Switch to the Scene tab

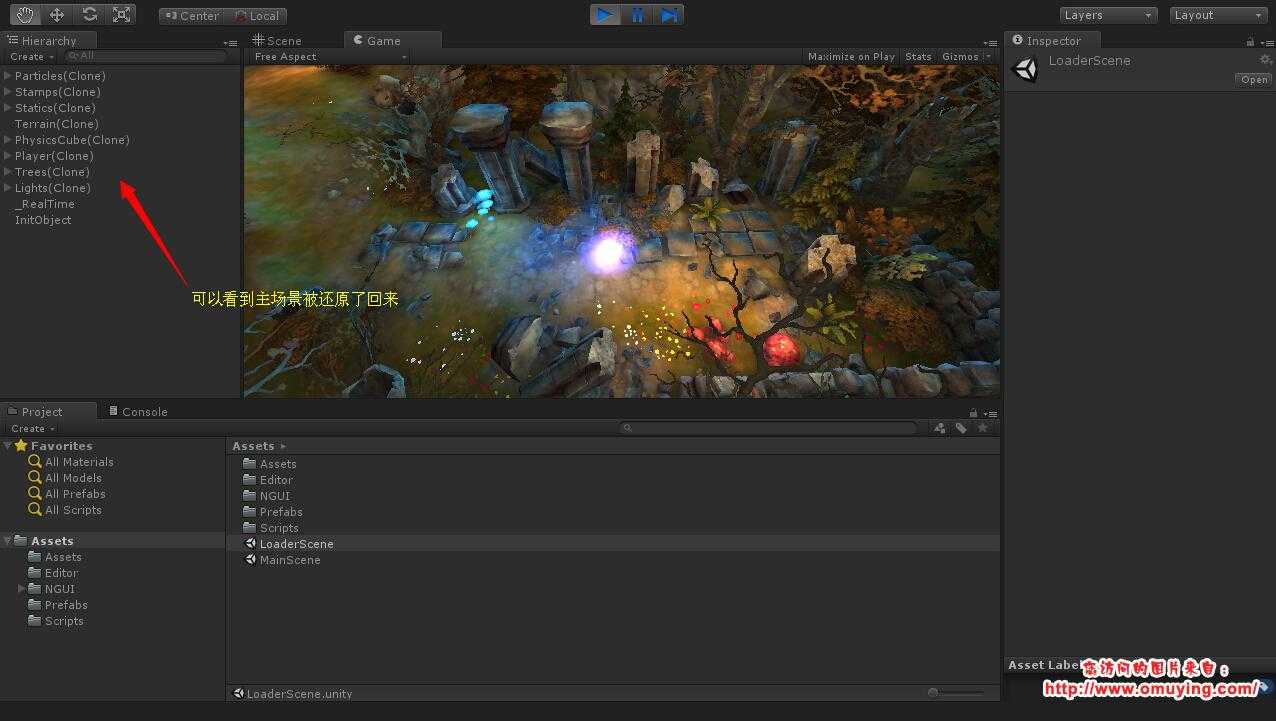277,41
